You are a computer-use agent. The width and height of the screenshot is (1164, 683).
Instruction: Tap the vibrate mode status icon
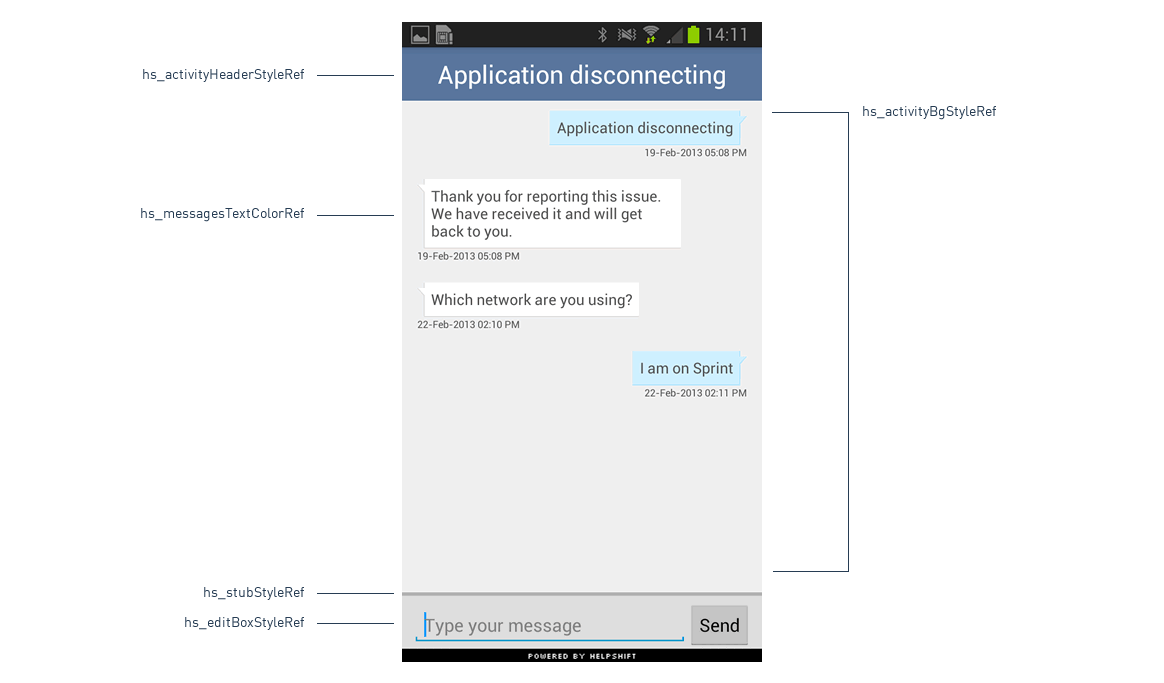[627, 35]
